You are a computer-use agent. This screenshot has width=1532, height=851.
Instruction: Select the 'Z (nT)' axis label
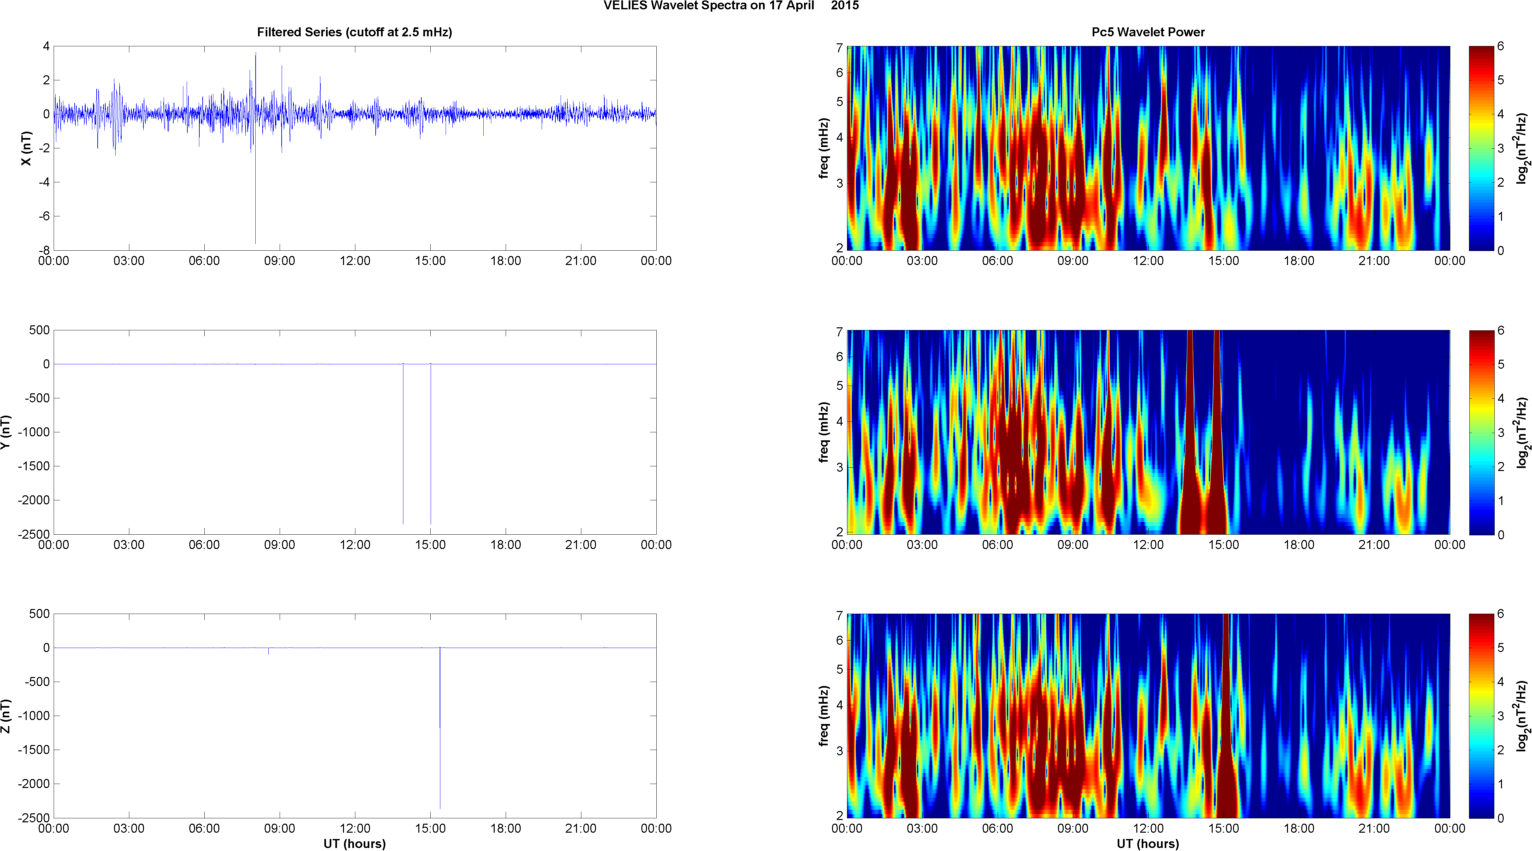coord(6,716)
